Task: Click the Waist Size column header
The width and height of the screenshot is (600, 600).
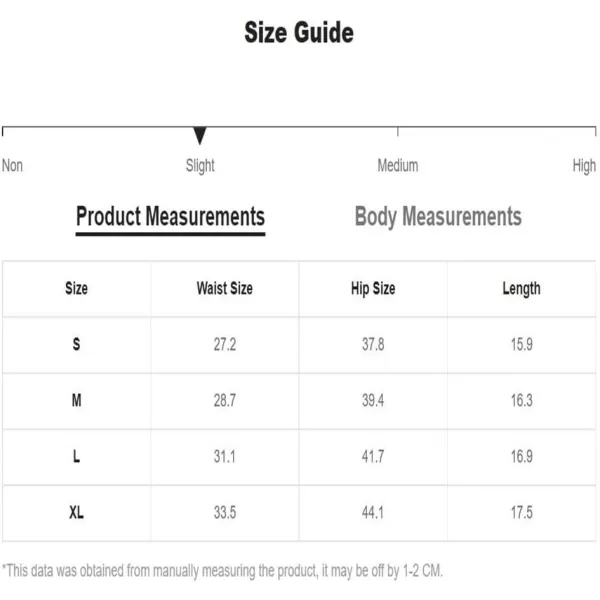Action: point(225,288)
